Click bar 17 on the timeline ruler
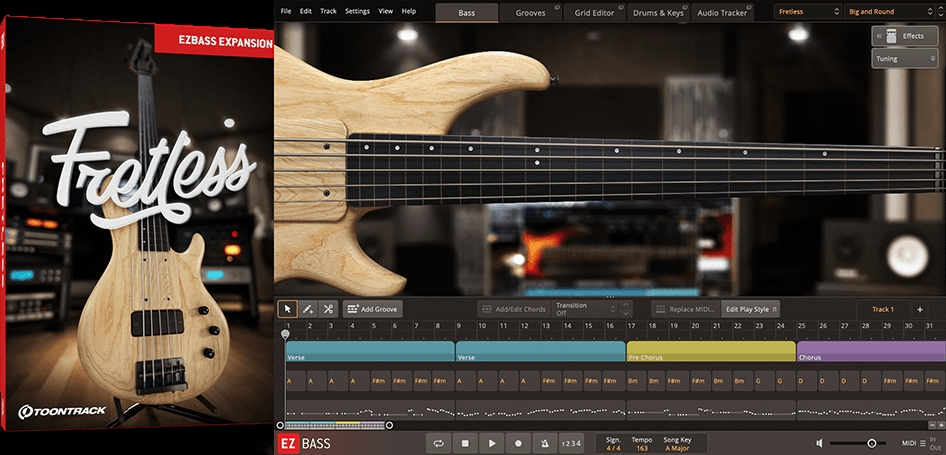This screenshot has height=455, width=946. pyautogui.click(x=631, y=326)
